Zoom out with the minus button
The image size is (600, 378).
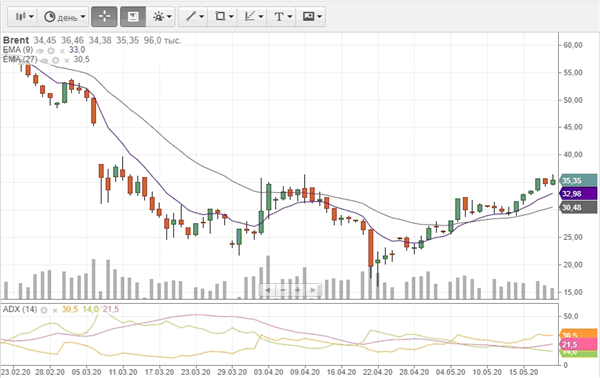tap(283, 290)
